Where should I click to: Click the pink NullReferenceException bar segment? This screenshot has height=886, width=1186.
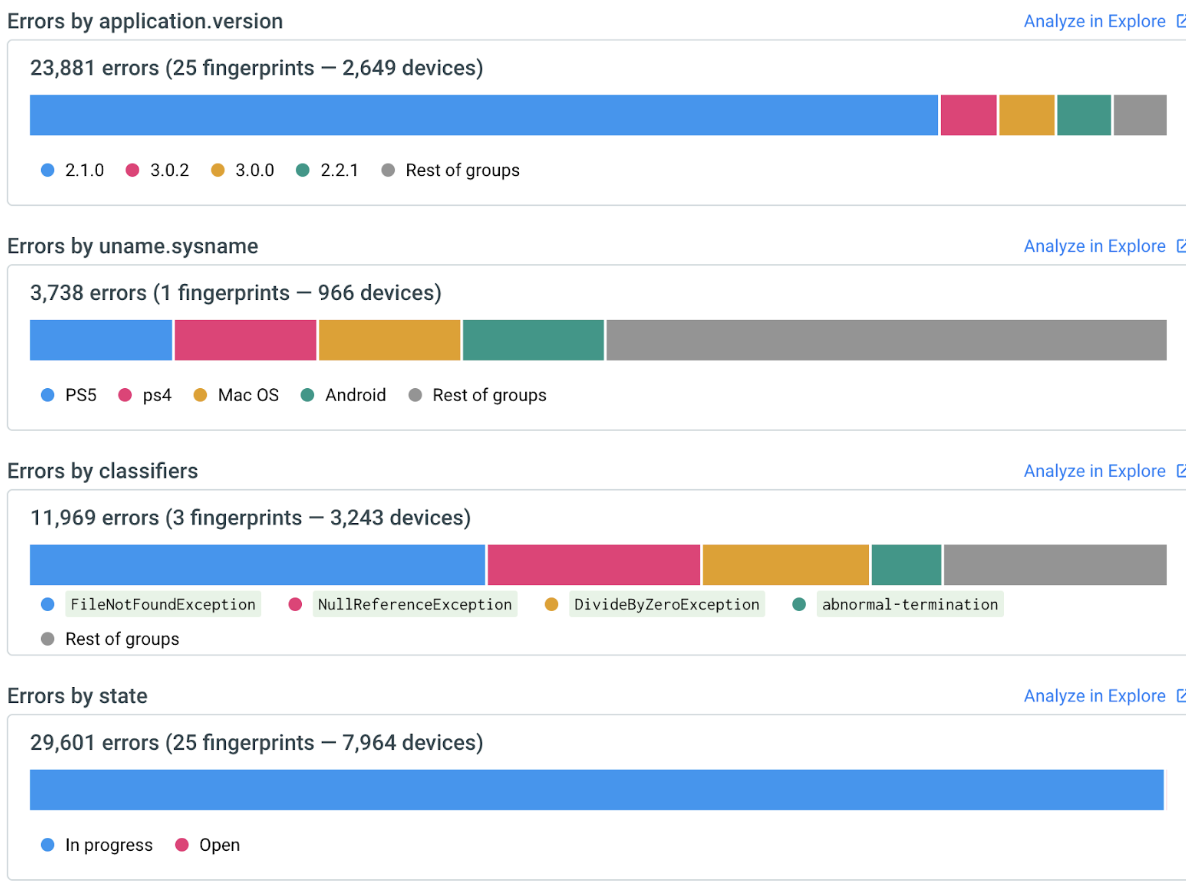(x=593, y=565)
